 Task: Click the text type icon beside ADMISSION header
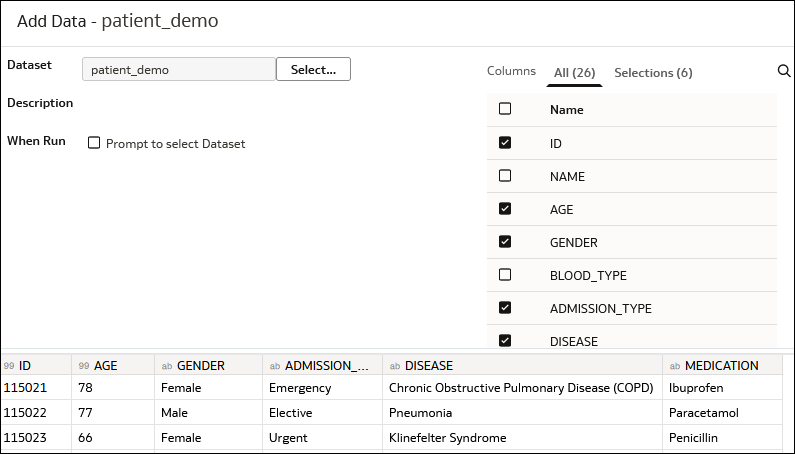(x=275, y=366)
